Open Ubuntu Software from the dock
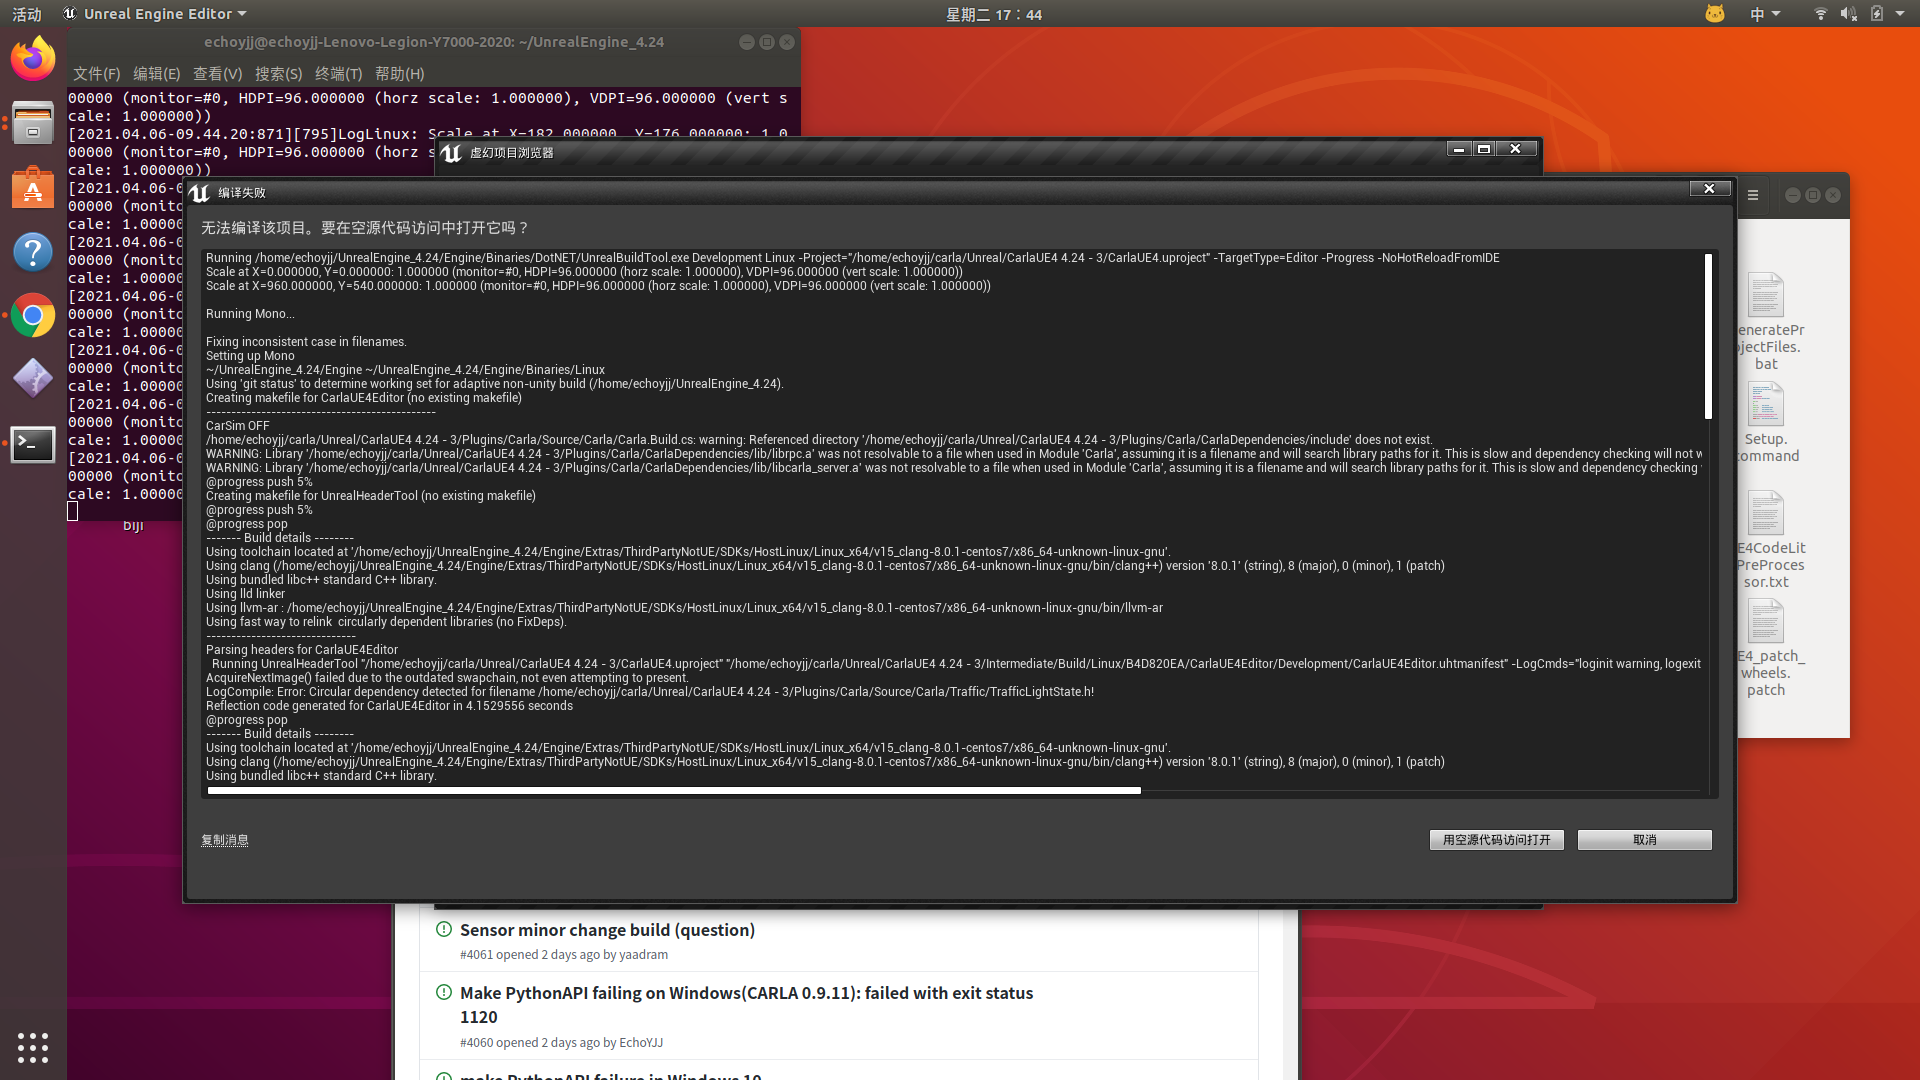The height and width of the screenshot is (1080, 1920). click(x=33, y=188)
